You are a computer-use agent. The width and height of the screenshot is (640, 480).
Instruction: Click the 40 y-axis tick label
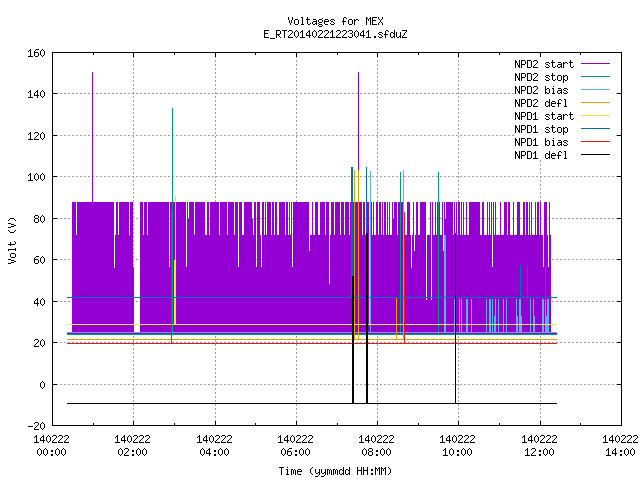[39, 302]
